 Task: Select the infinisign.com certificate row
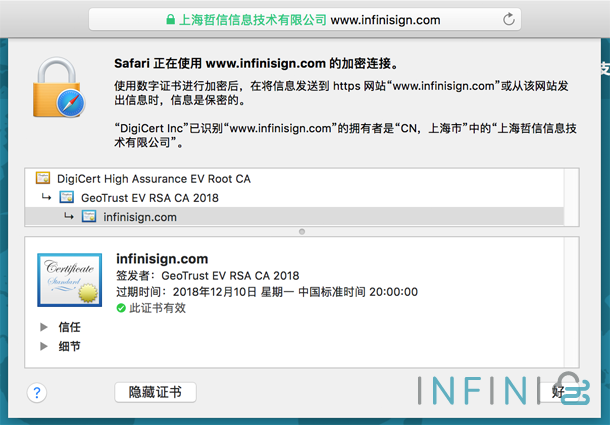pyautogui.click(x=294, y=217)
